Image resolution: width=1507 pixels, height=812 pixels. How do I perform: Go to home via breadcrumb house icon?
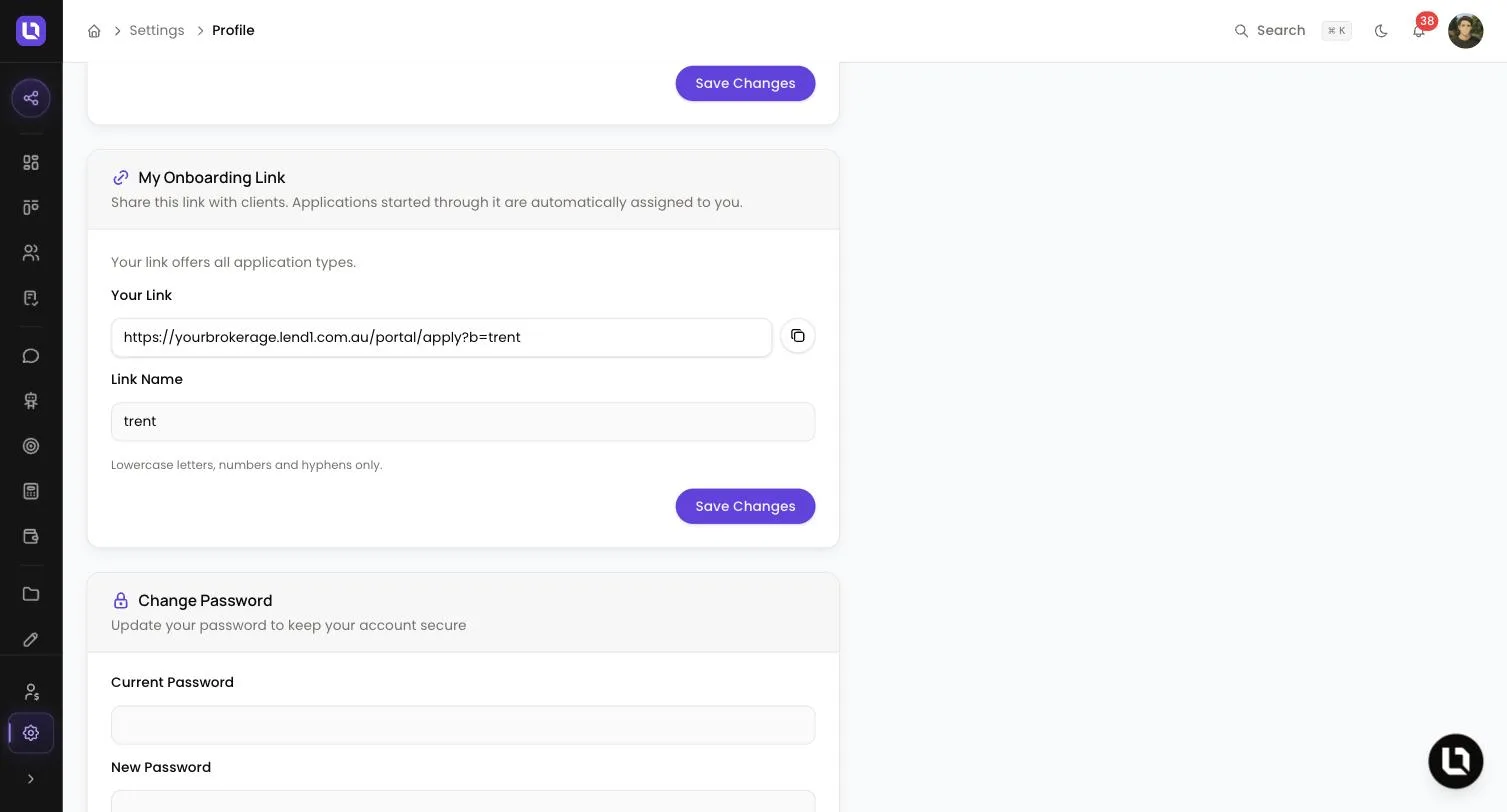94,31
